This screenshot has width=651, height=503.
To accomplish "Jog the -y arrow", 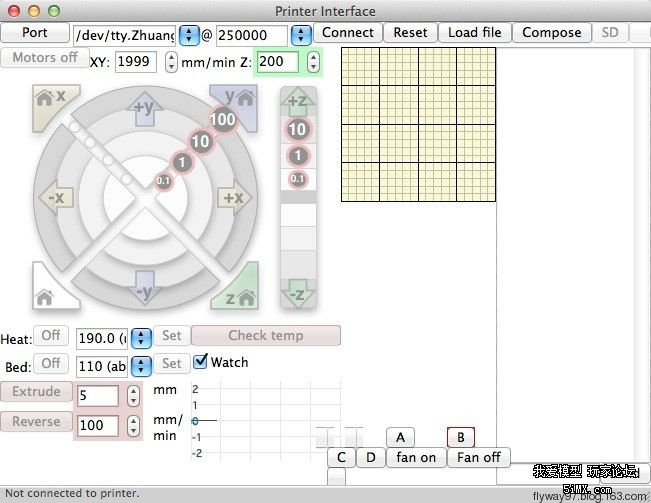I will coord(144,287).
